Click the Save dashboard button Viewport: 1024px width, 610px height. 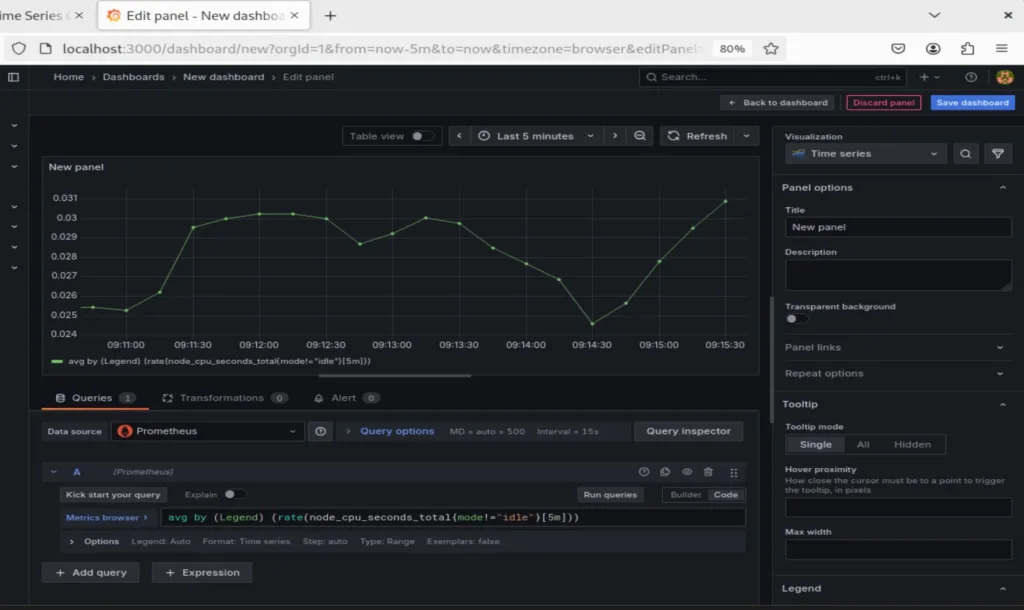(972, 103)
